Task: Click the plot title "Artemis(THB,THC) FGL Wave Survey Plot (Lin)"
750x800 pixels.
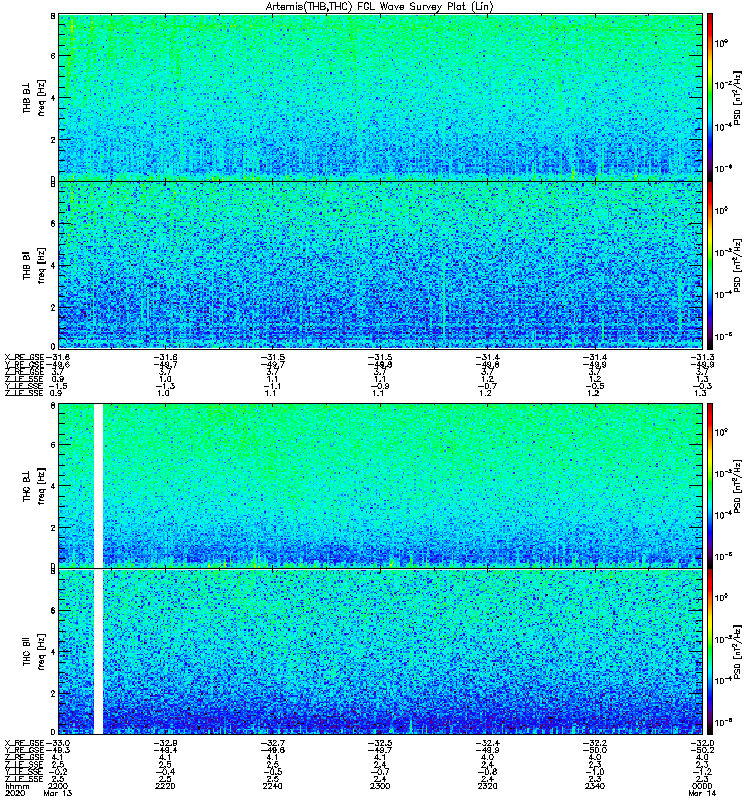Action: [379, 7]
